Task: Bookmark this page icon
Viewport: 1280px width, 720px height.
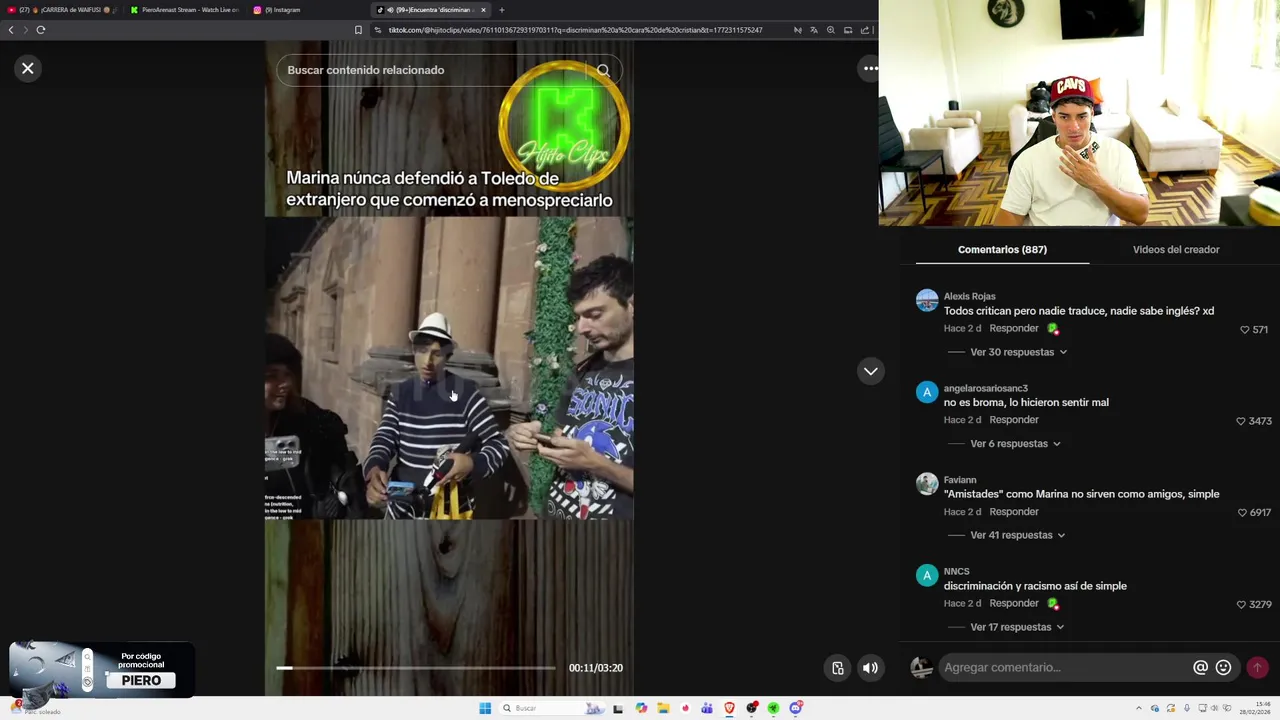Action: (358, 30)
